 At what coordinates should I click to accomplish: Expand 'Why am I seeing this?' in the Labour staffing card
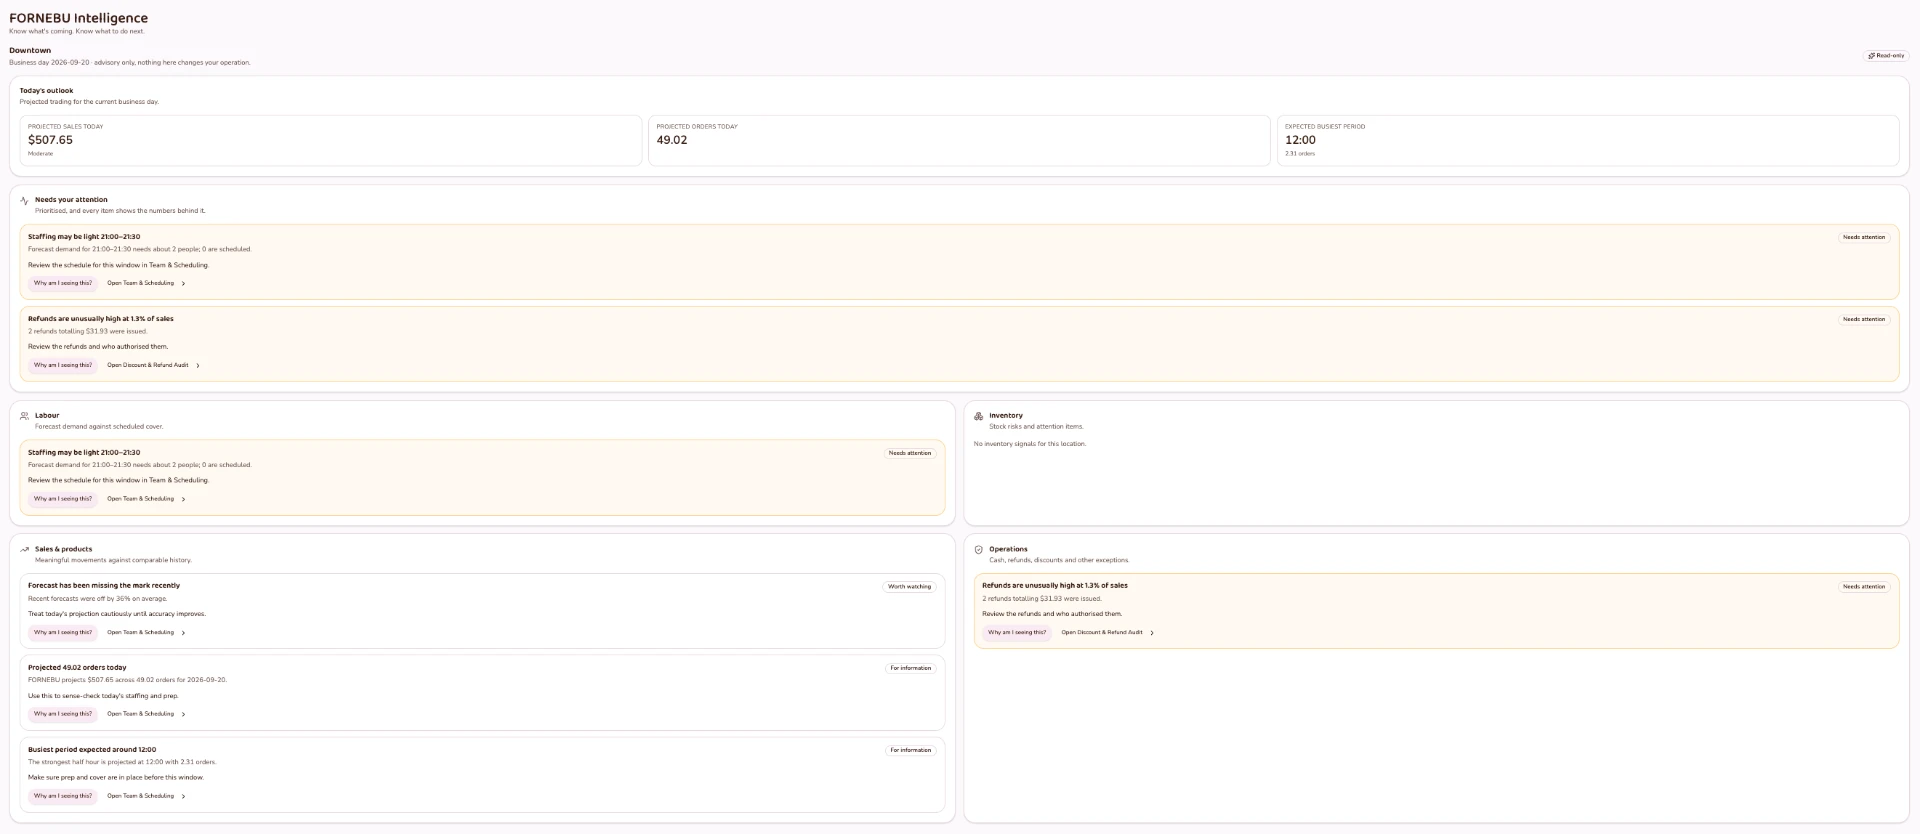pos(63,499)
